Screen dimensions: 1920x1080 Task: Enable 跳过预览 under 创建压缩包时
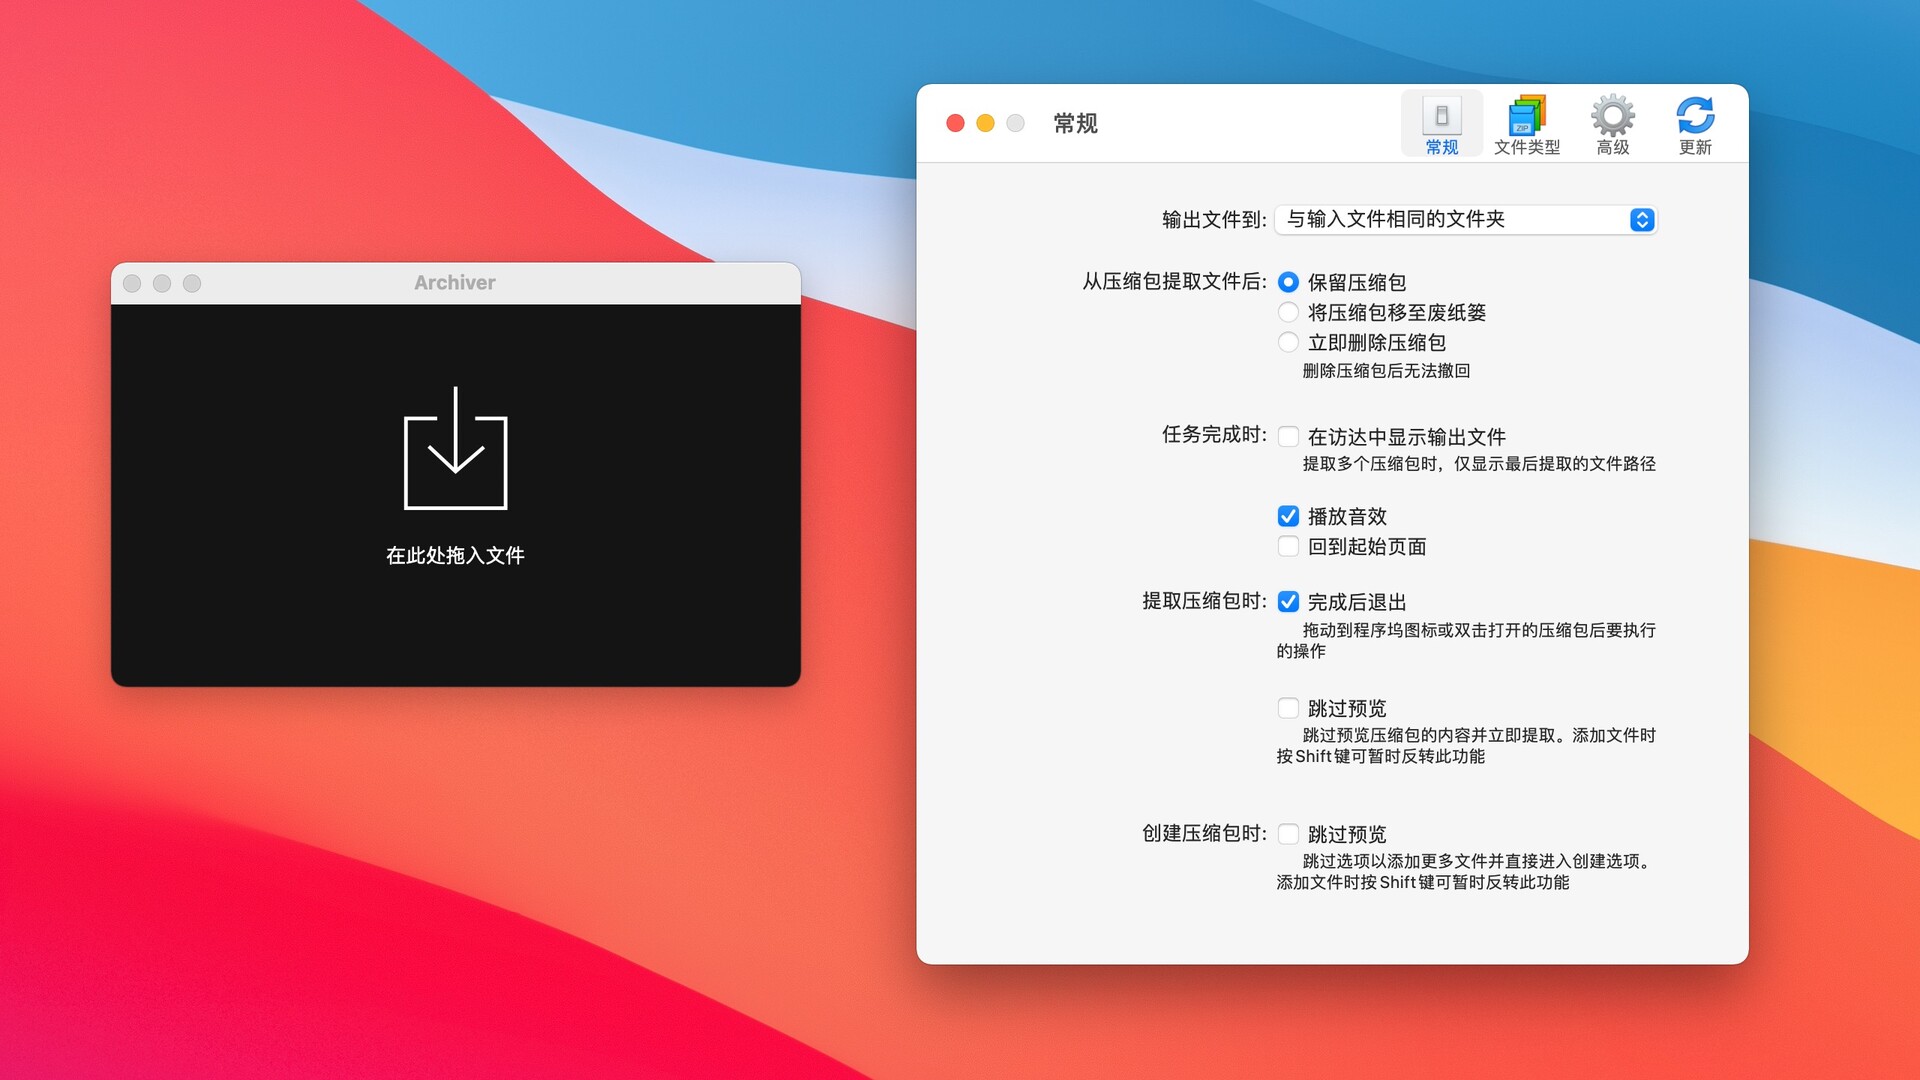(x=1288, y=834)
